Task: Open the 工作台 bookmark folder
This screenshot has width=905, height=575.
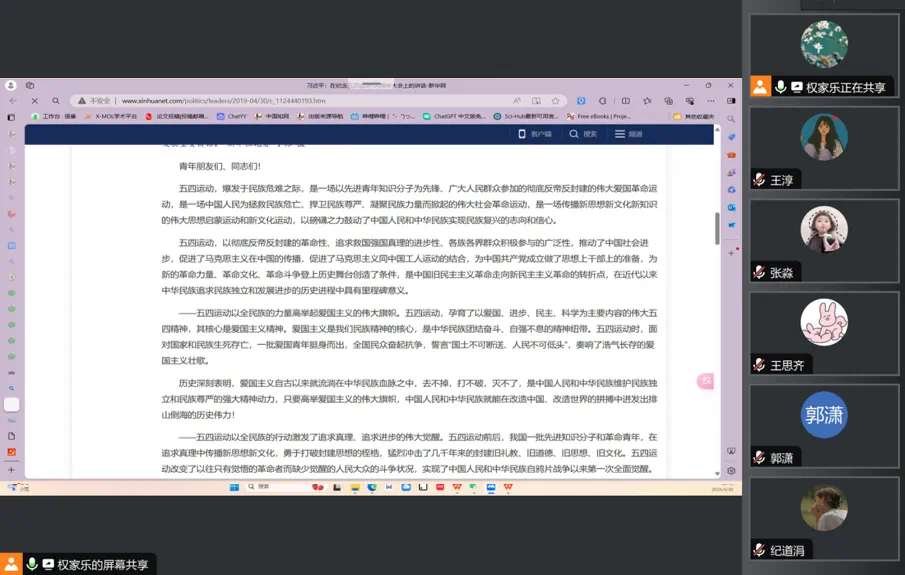Action: pos(54,116)
